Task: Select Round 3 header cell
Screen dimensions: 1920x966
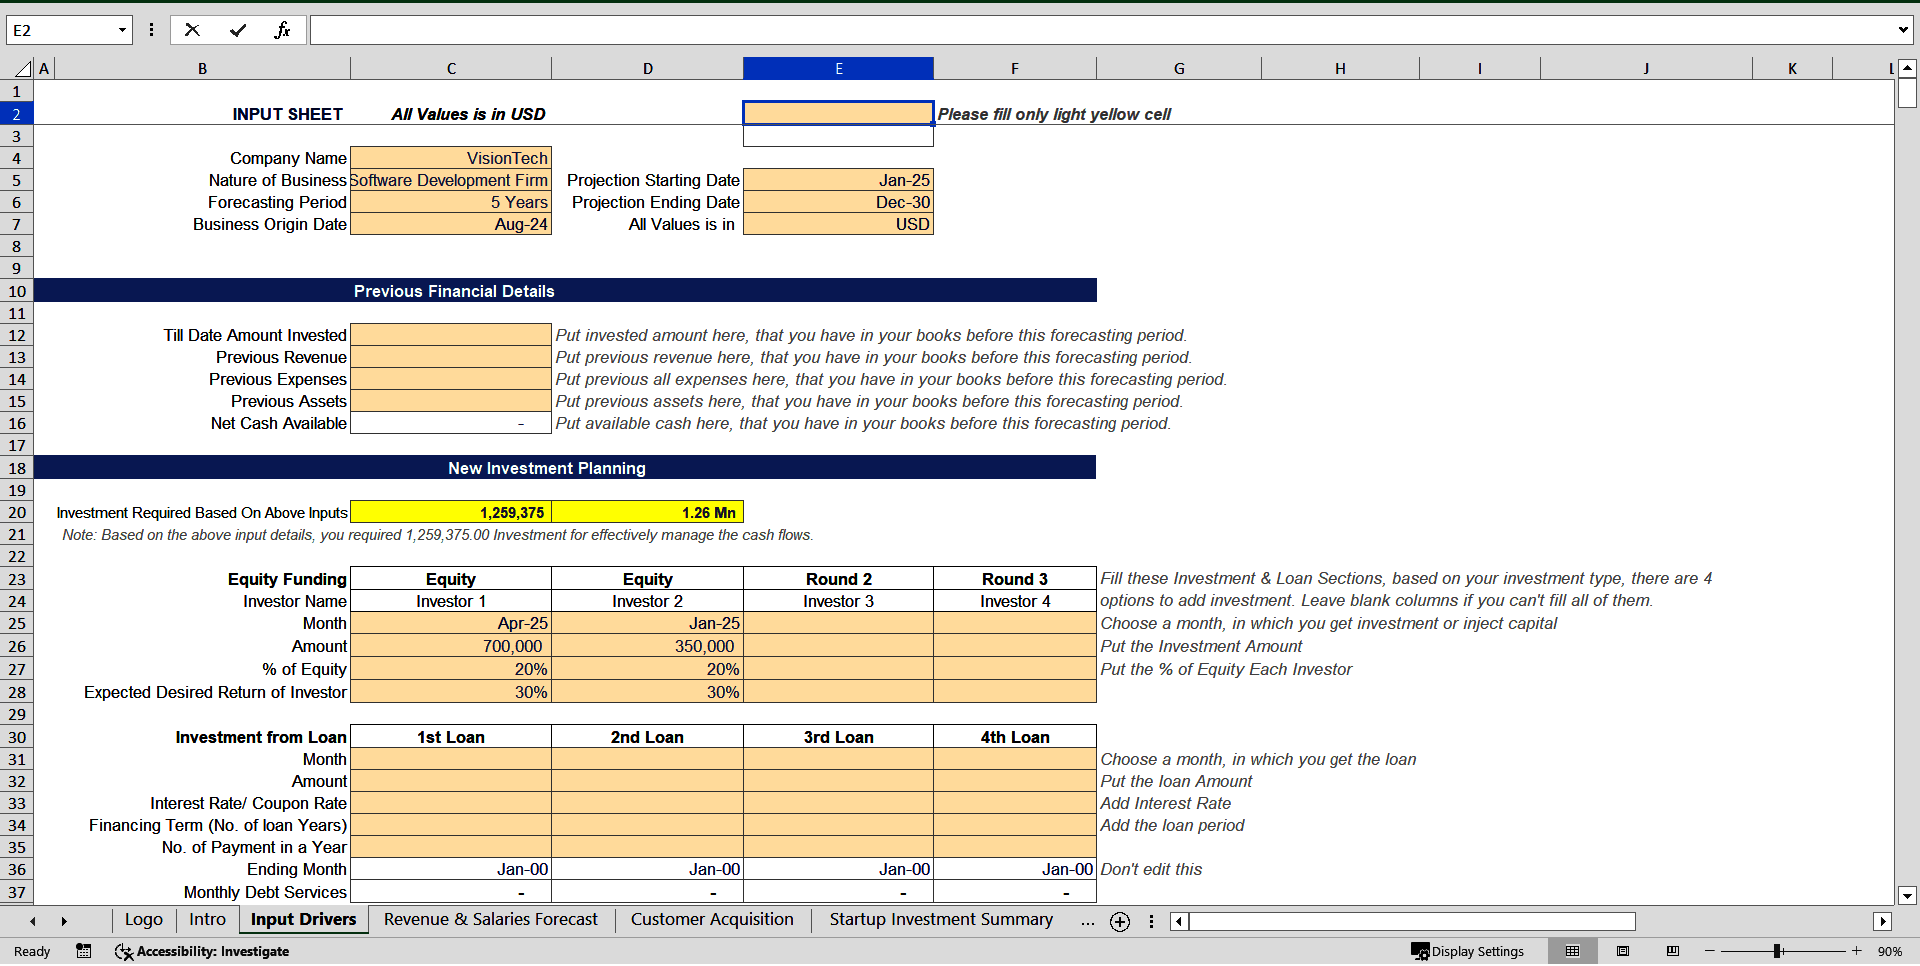Action: click(1015, 579)
